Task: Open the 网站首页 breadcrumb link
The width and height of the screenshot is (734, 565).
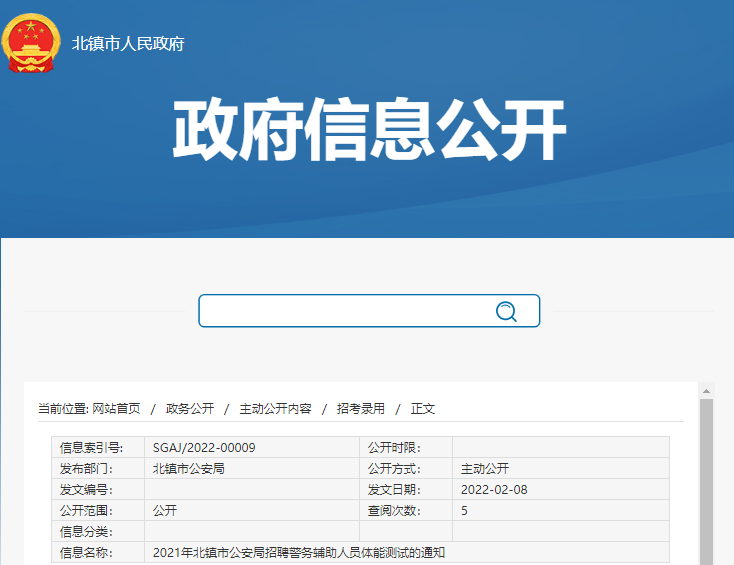Action: [x=116, y=409]
